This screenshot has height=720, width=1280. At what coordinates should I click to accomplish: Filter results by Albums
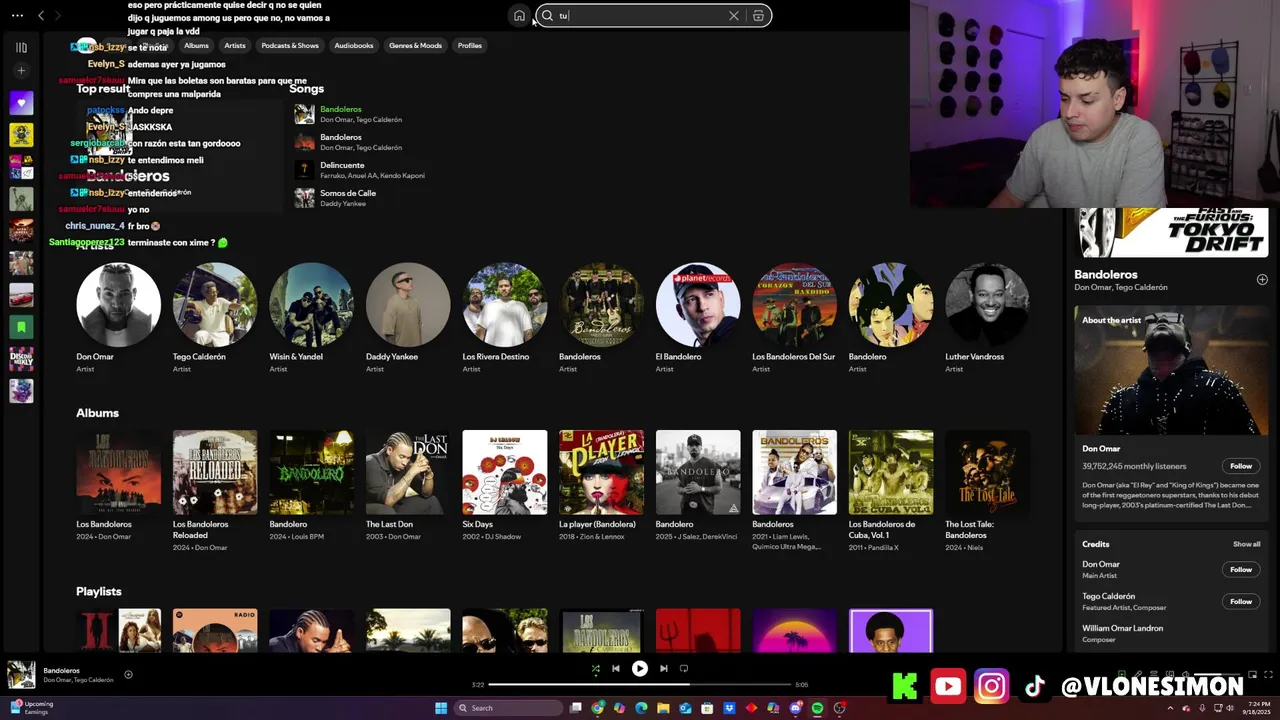[x=196, y=46]
